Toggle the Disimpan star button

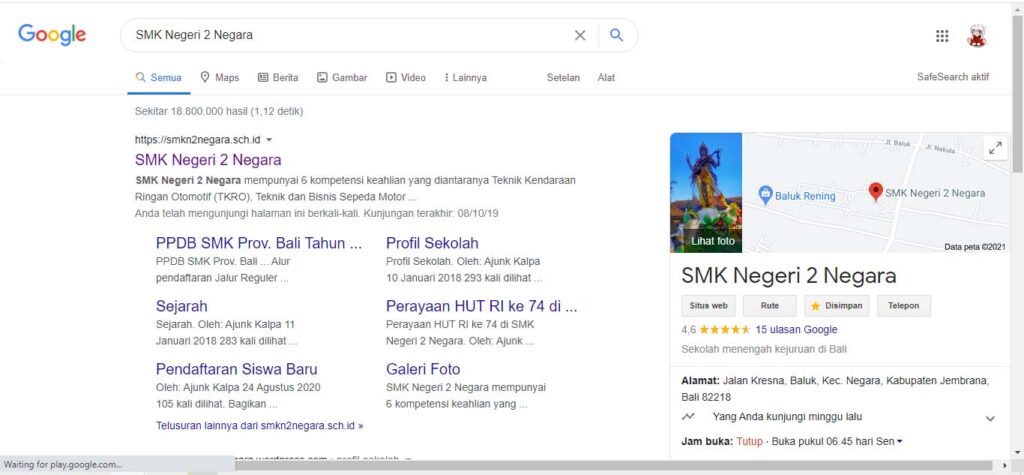coord(836,306)
